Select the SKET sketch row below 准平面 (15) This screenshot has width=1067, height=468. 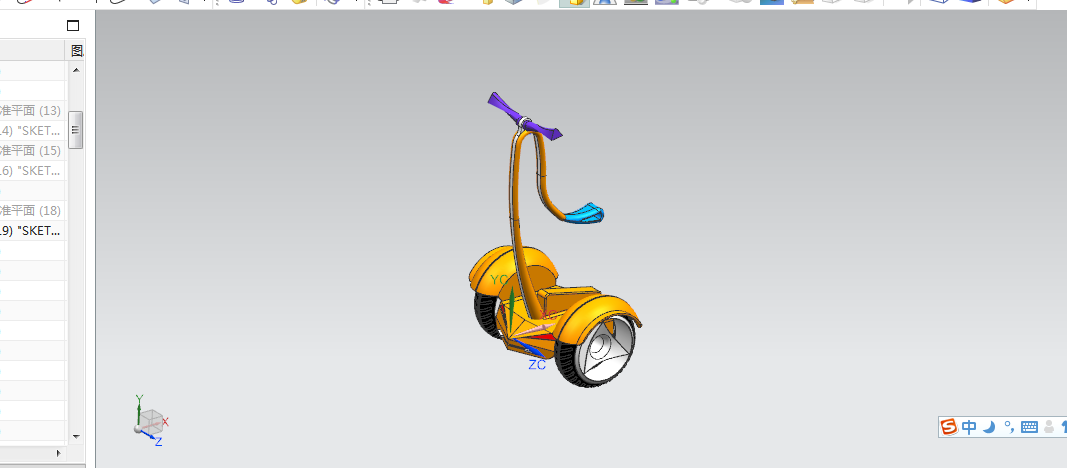33,171
